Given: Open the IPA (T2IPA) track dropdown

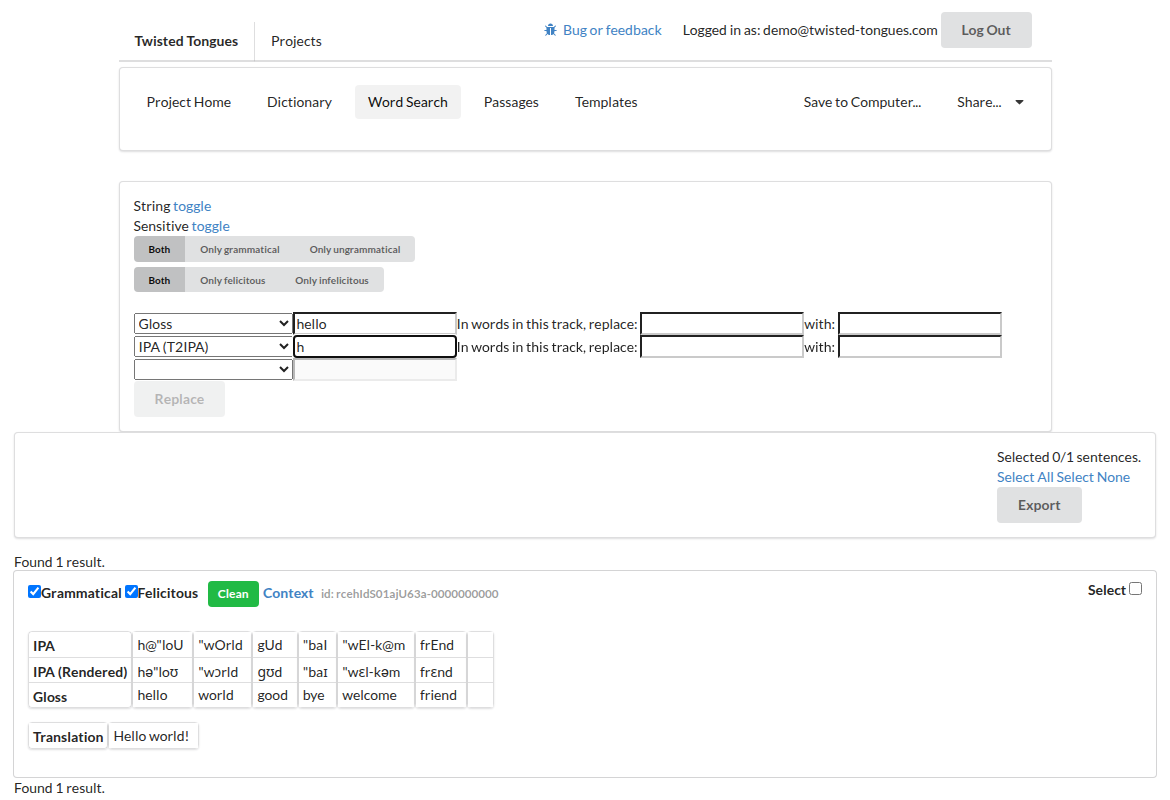Looking at the screenshot, I should (213, 347).
